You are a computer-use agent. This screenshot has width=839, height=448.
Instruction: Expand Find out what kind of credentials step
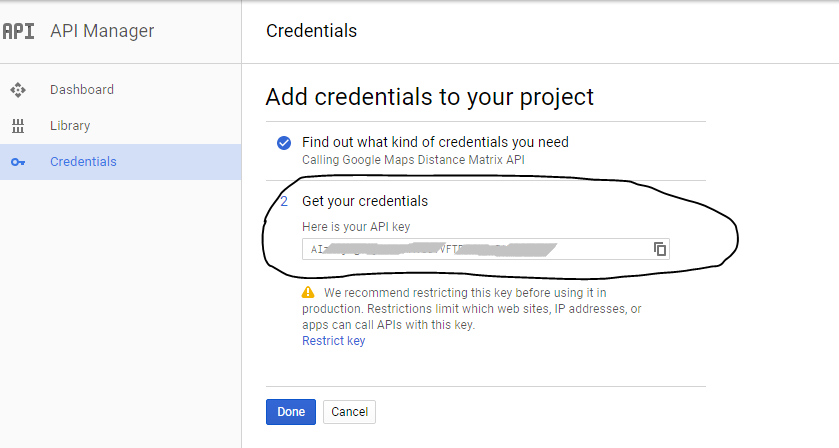(435, 142)
